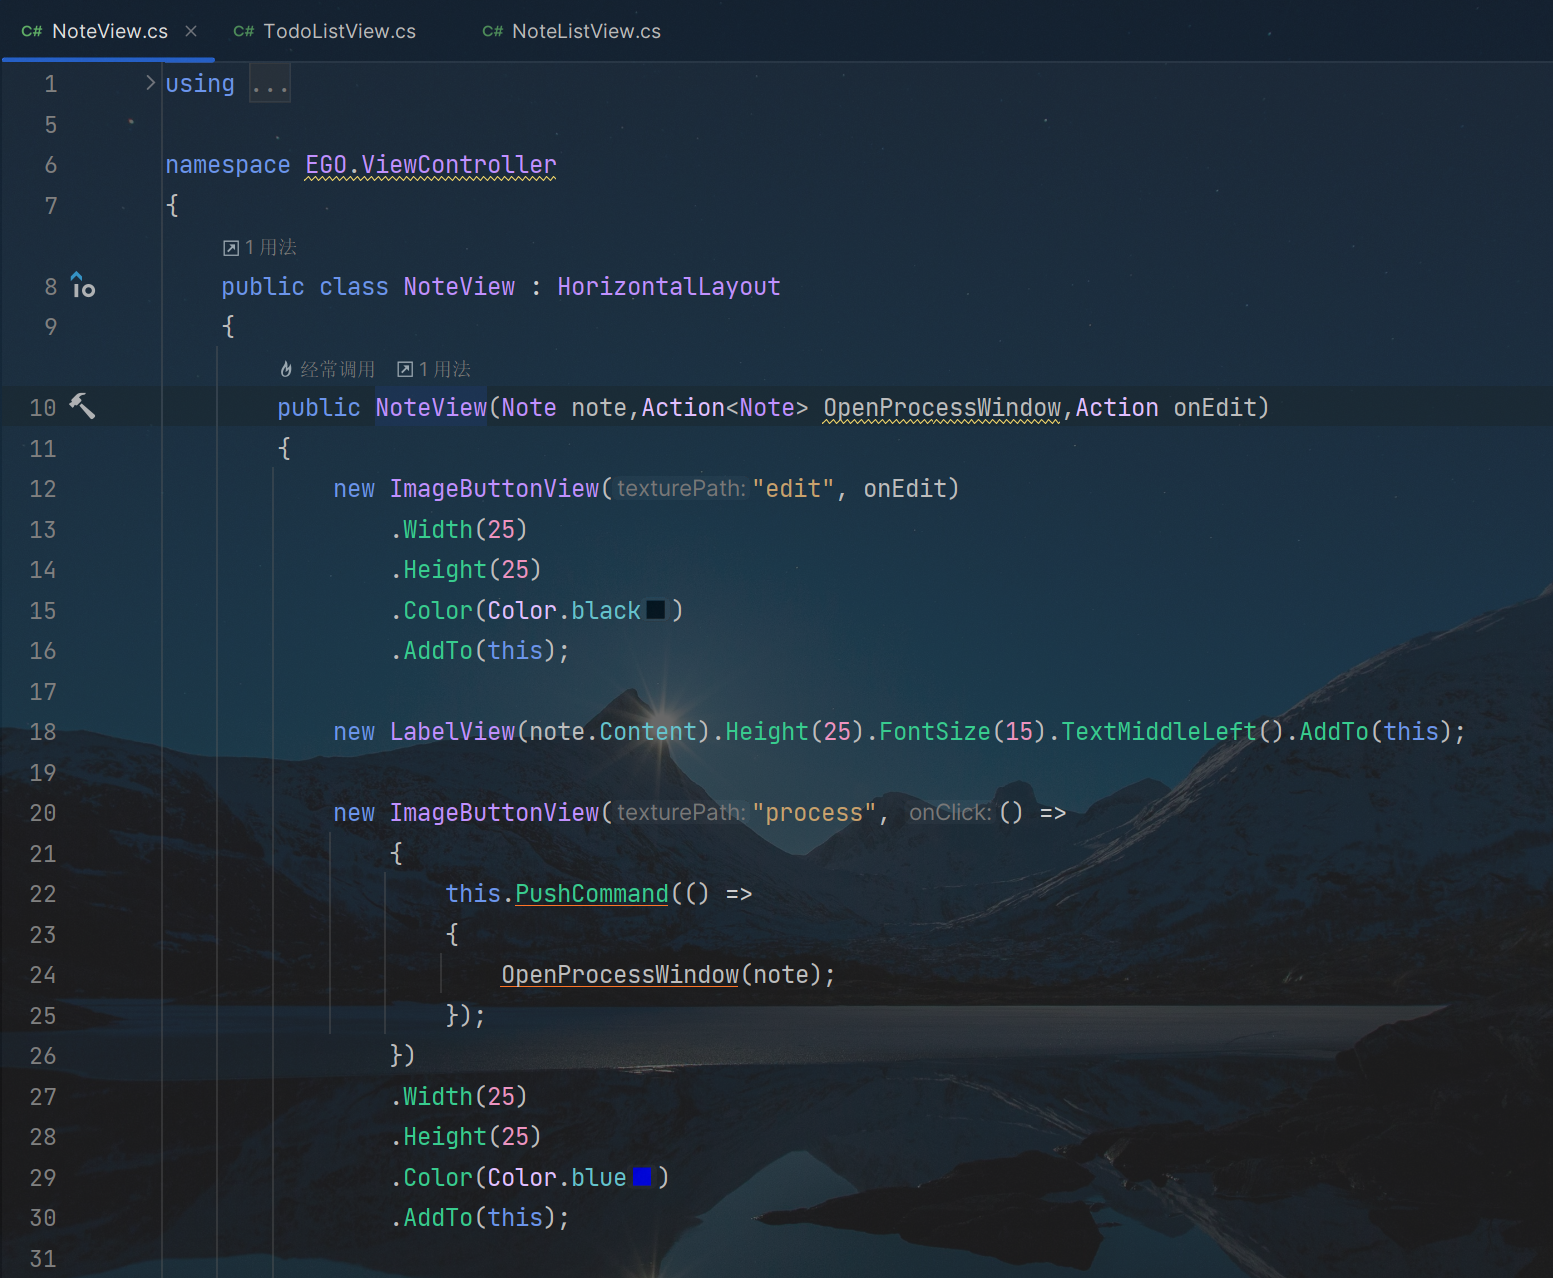Click the "process" string literal
The height and width of the screenshot is (1278, 1553).
pyautogui.click(x=814, y=813)
